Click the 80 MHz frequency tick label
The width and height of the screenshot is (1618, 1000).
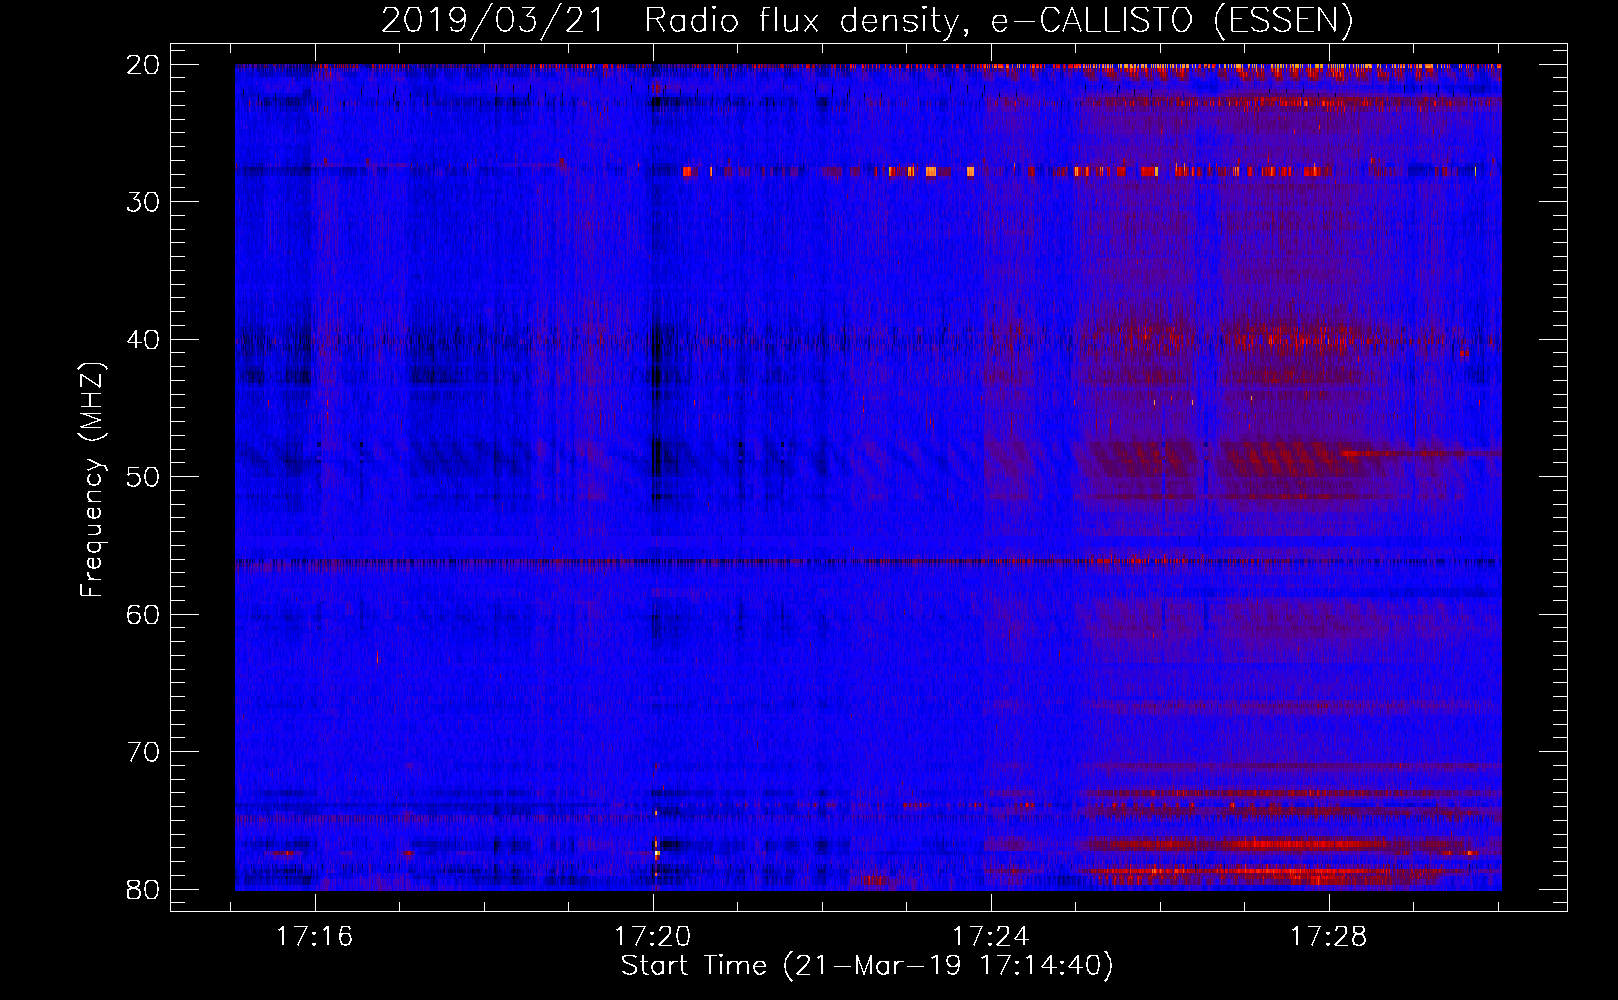click(144, 890)
